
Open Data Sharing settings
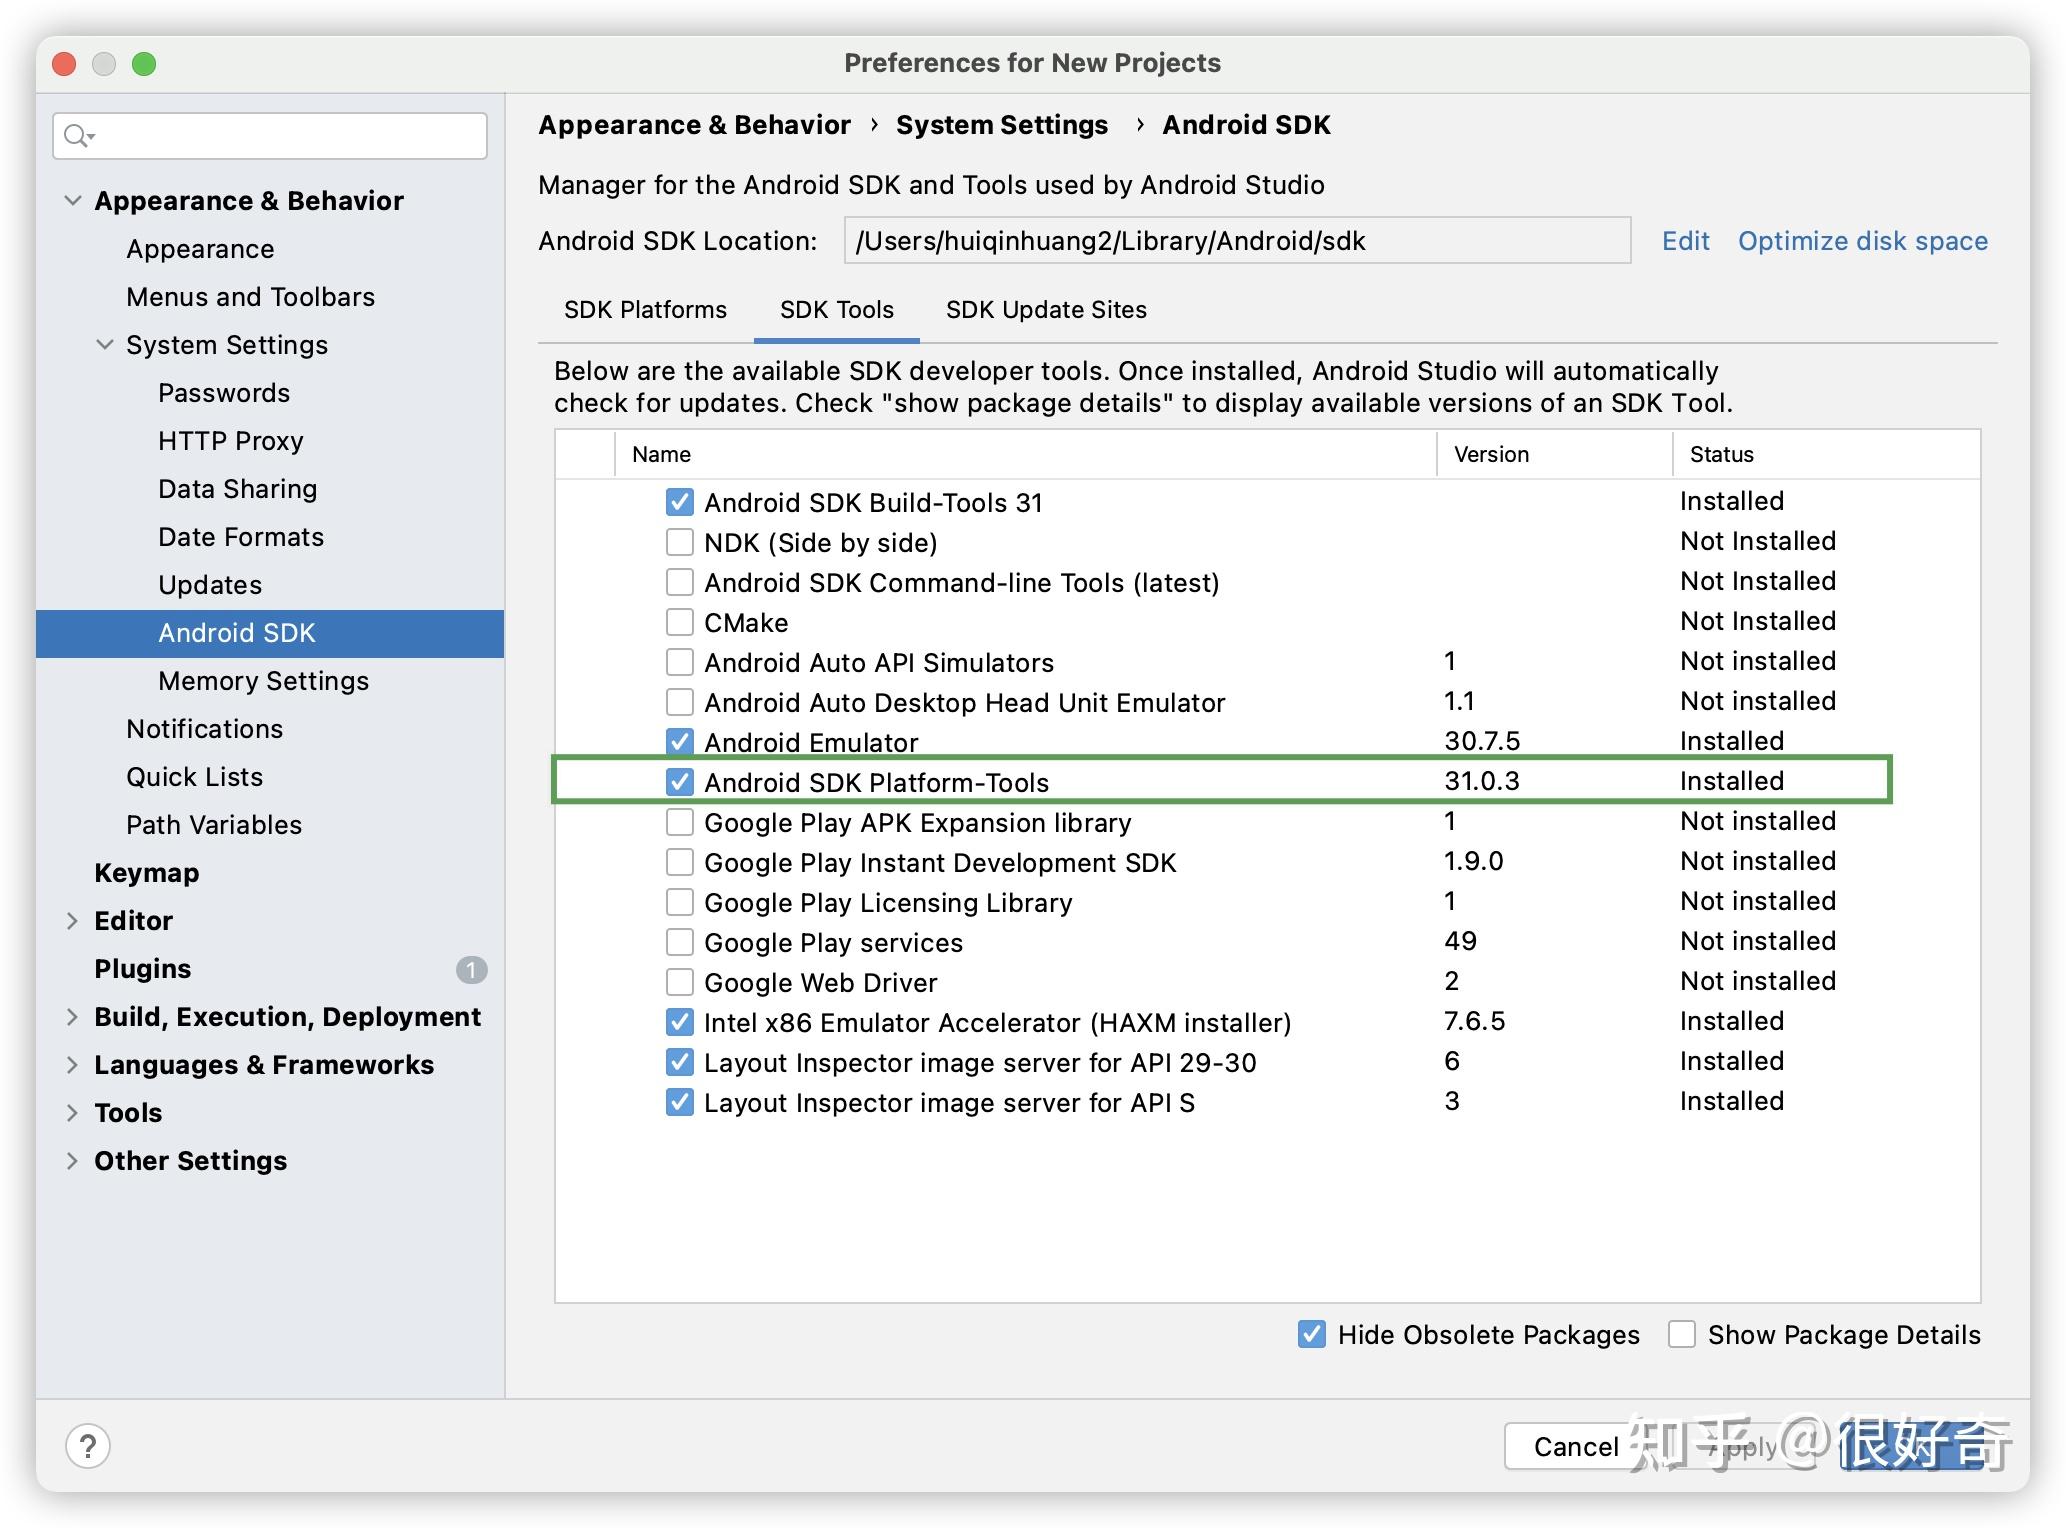click(237, 489)
